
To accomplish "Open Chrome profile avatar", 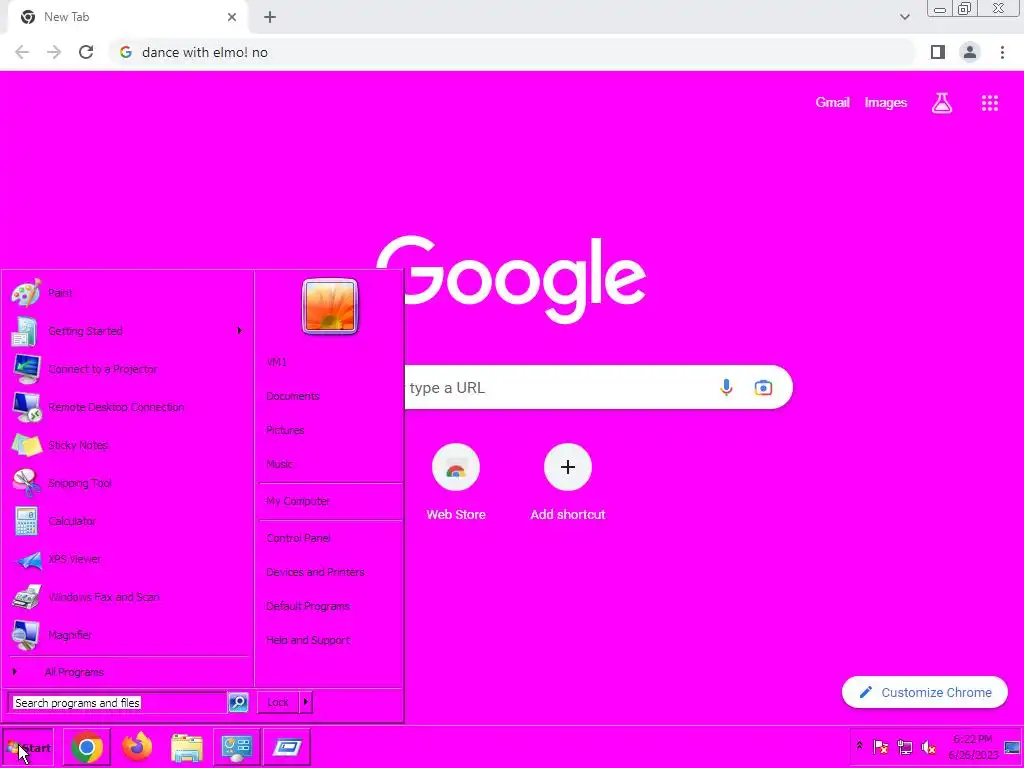I will click(x=970, y=52).
